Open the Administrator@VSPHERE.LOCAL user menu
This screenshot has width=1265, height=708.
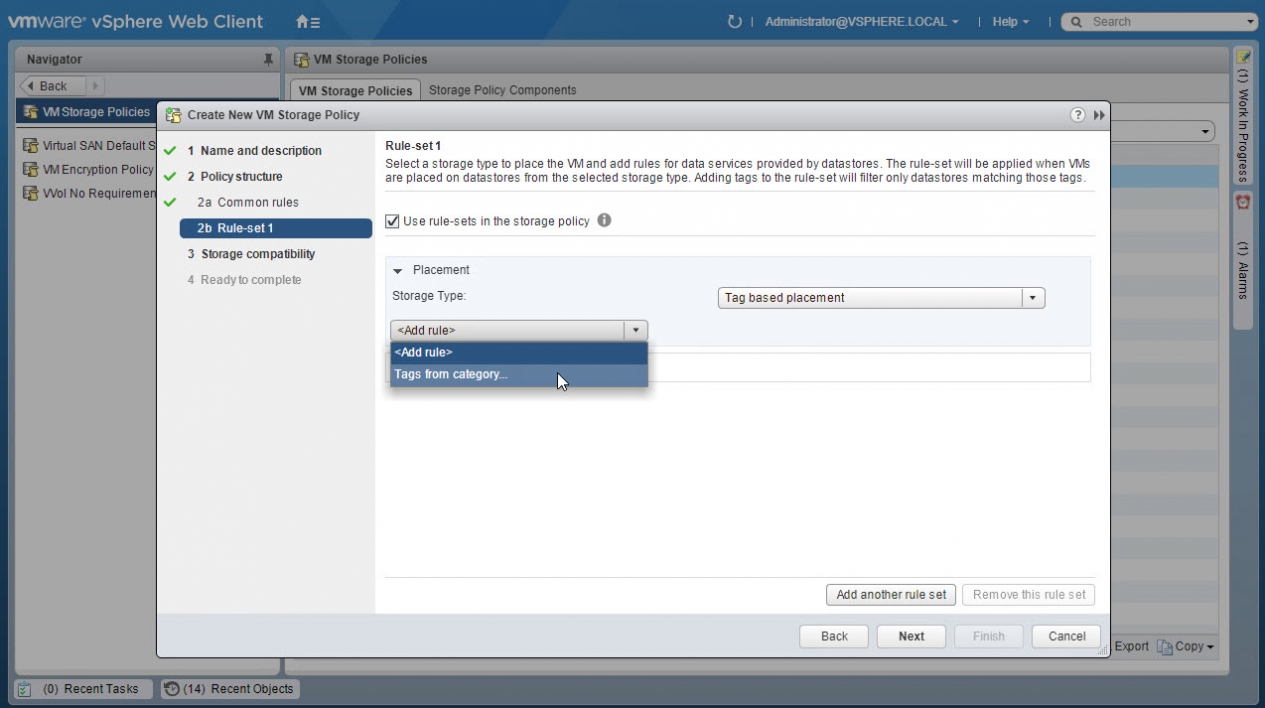point(861,22)
